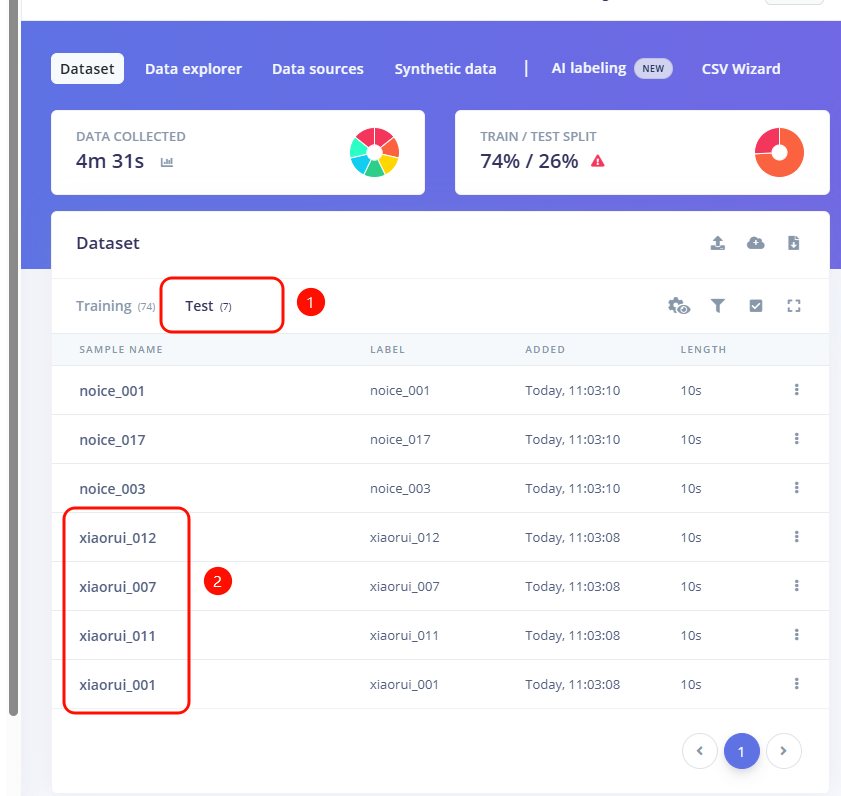Click page 1 pagination button
The width and height of the screenshot is (841, 796).
coord(741,751)
